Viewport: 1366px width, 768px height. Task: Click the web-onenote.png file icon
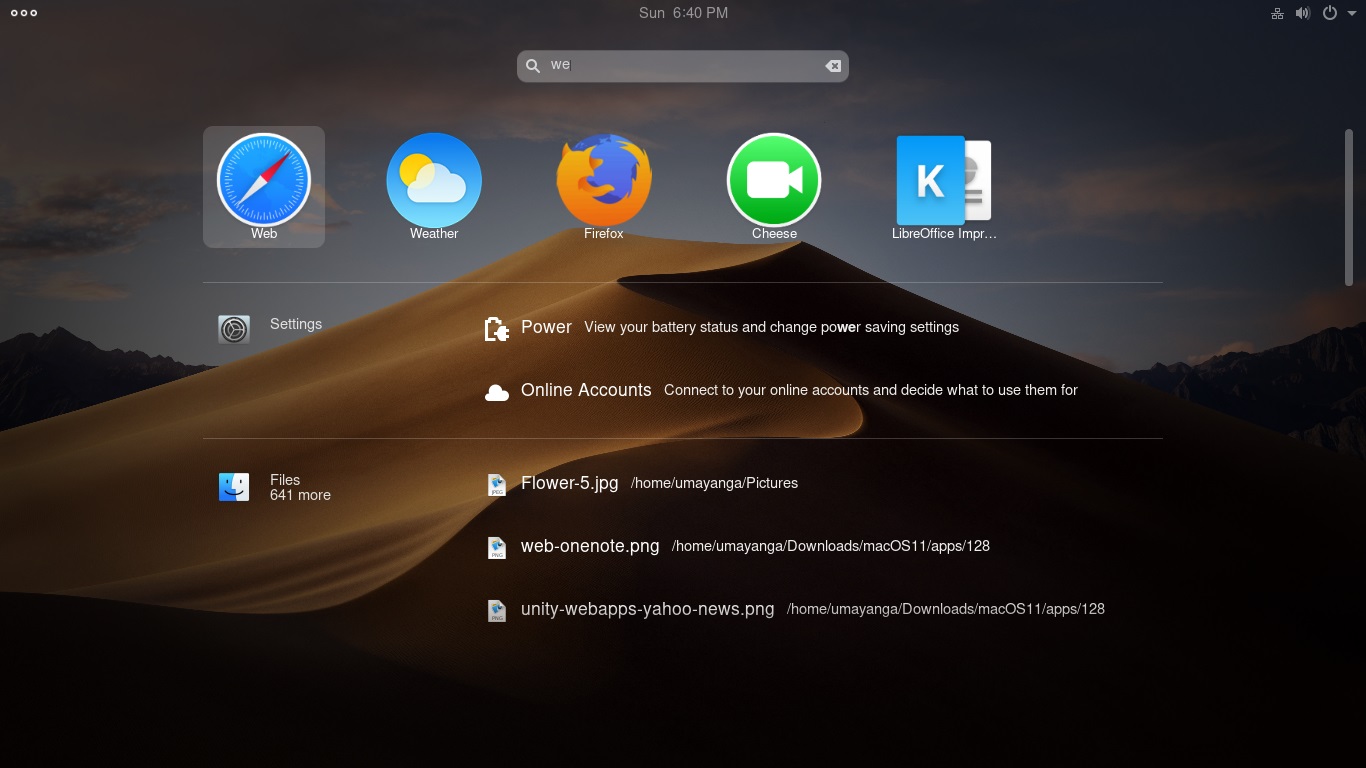[497, 547]
